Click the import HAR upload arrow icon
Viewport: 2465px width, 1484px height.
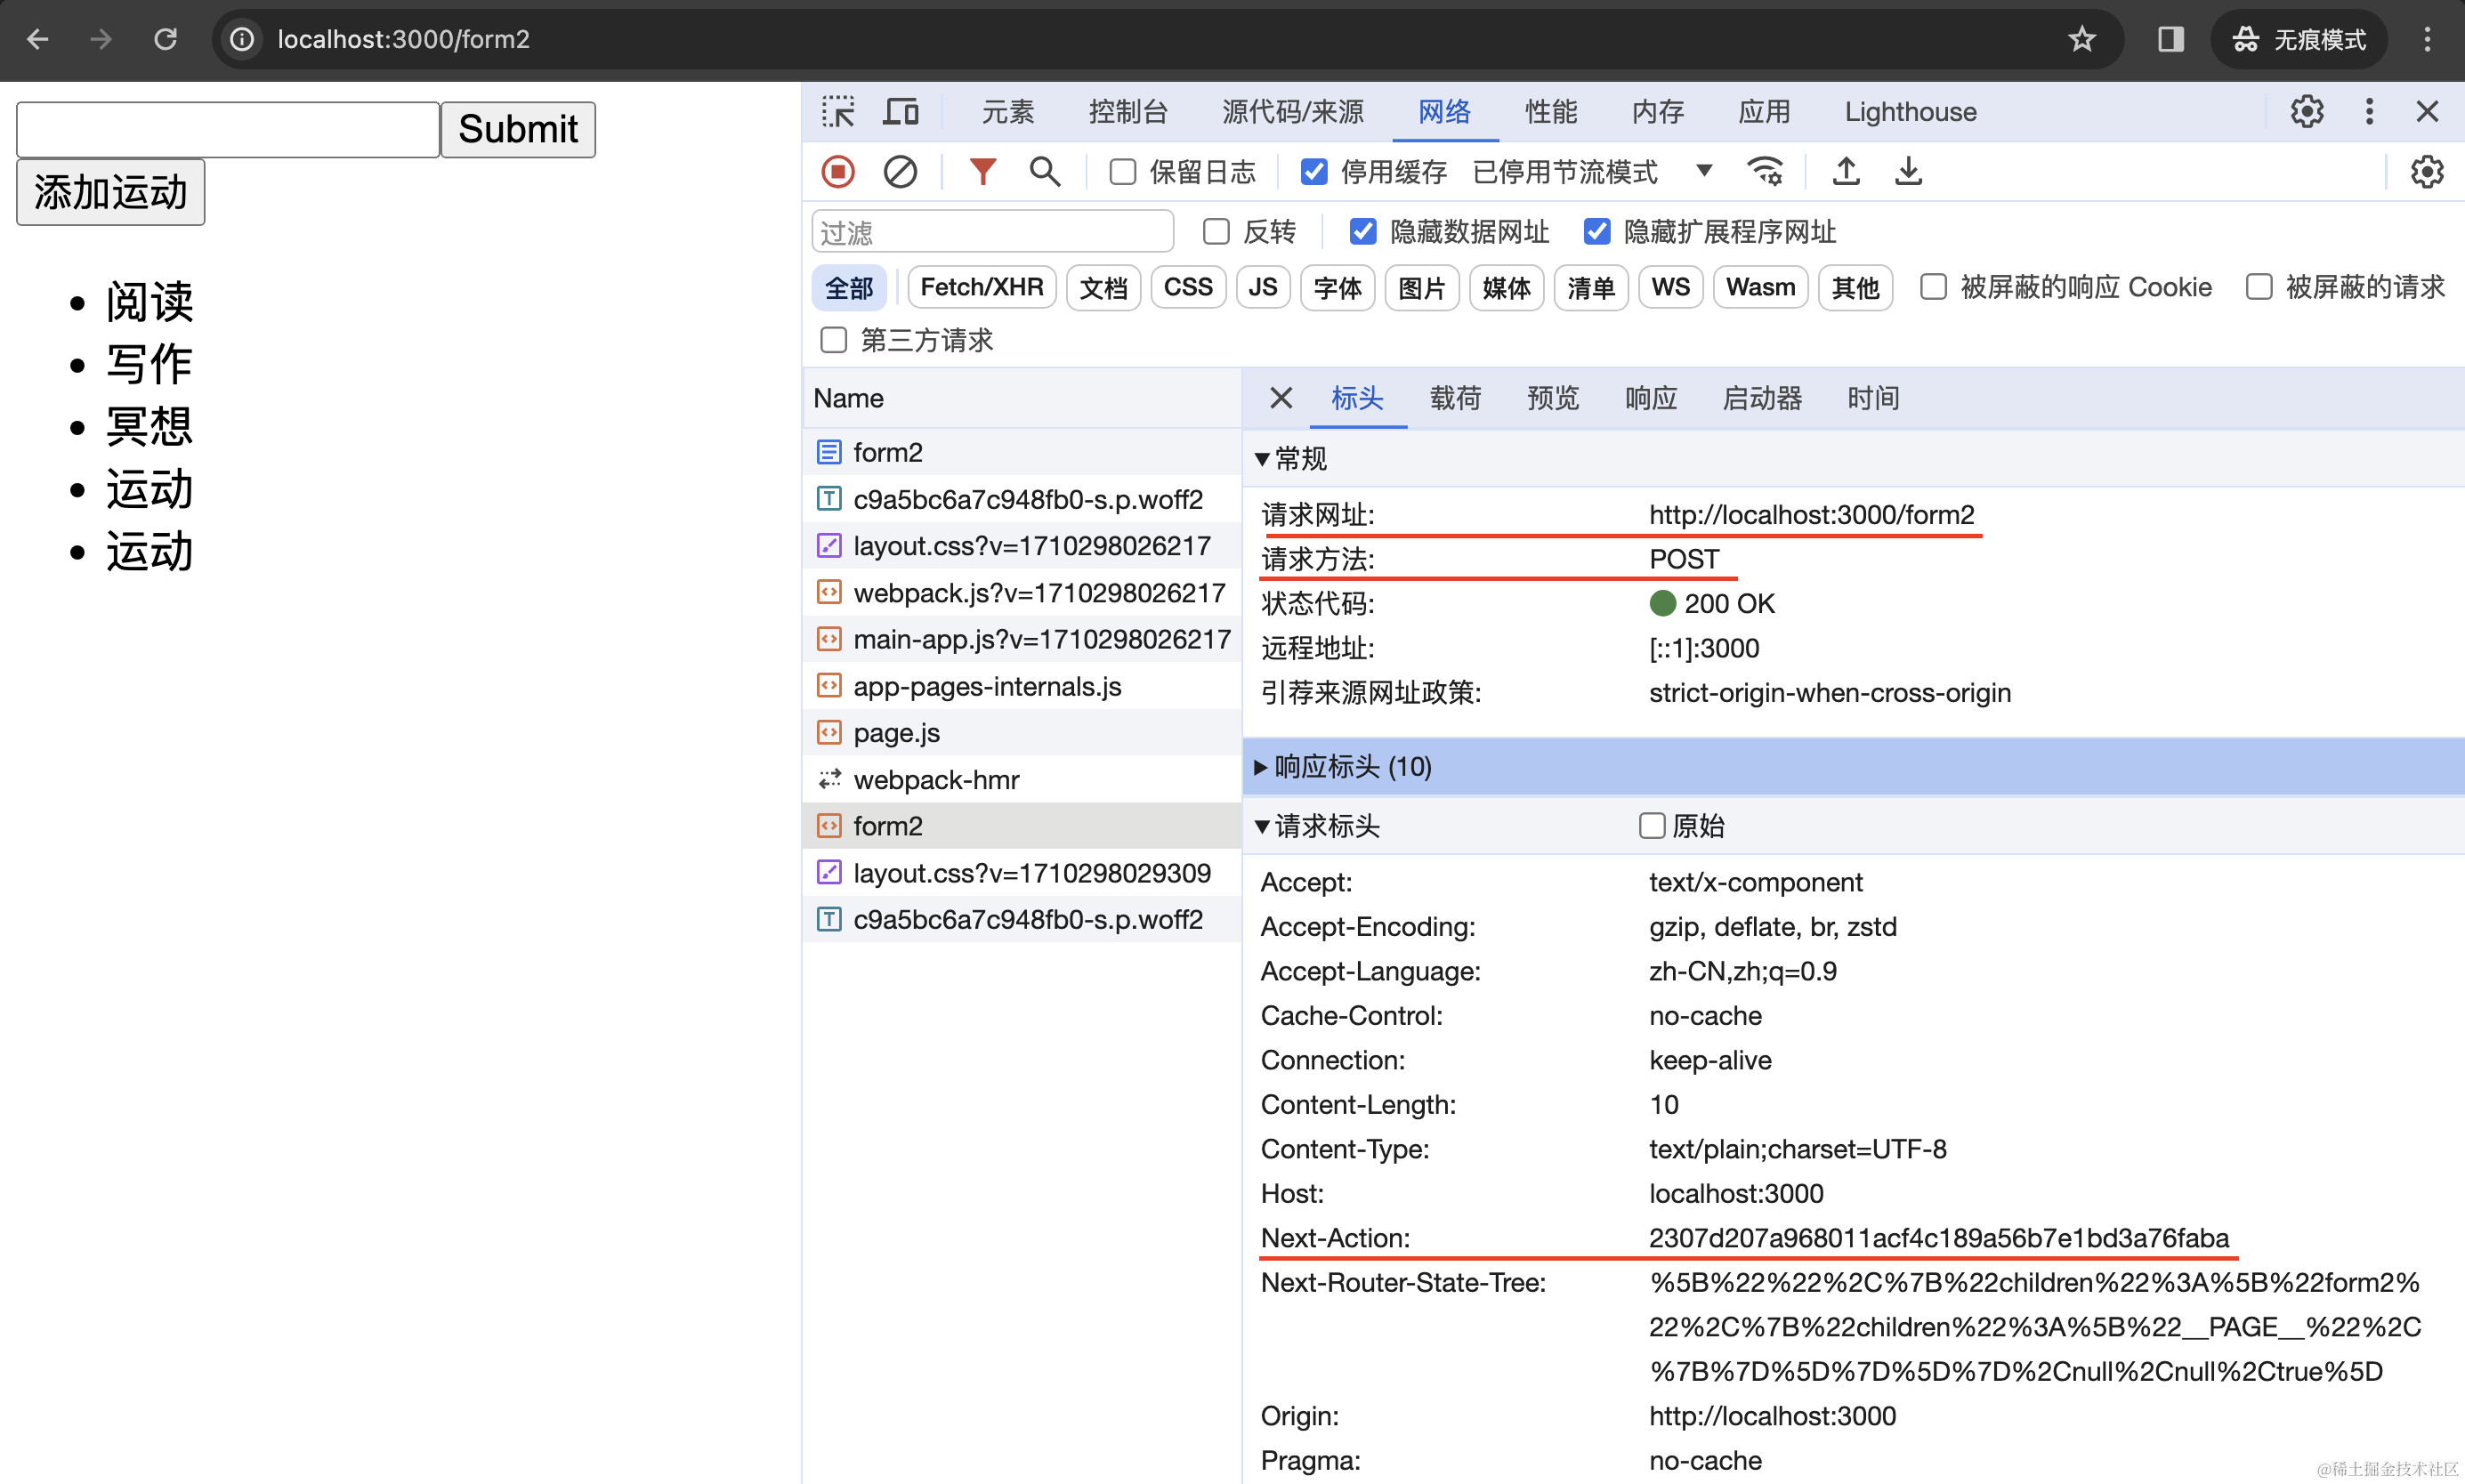click(1846, 172)
